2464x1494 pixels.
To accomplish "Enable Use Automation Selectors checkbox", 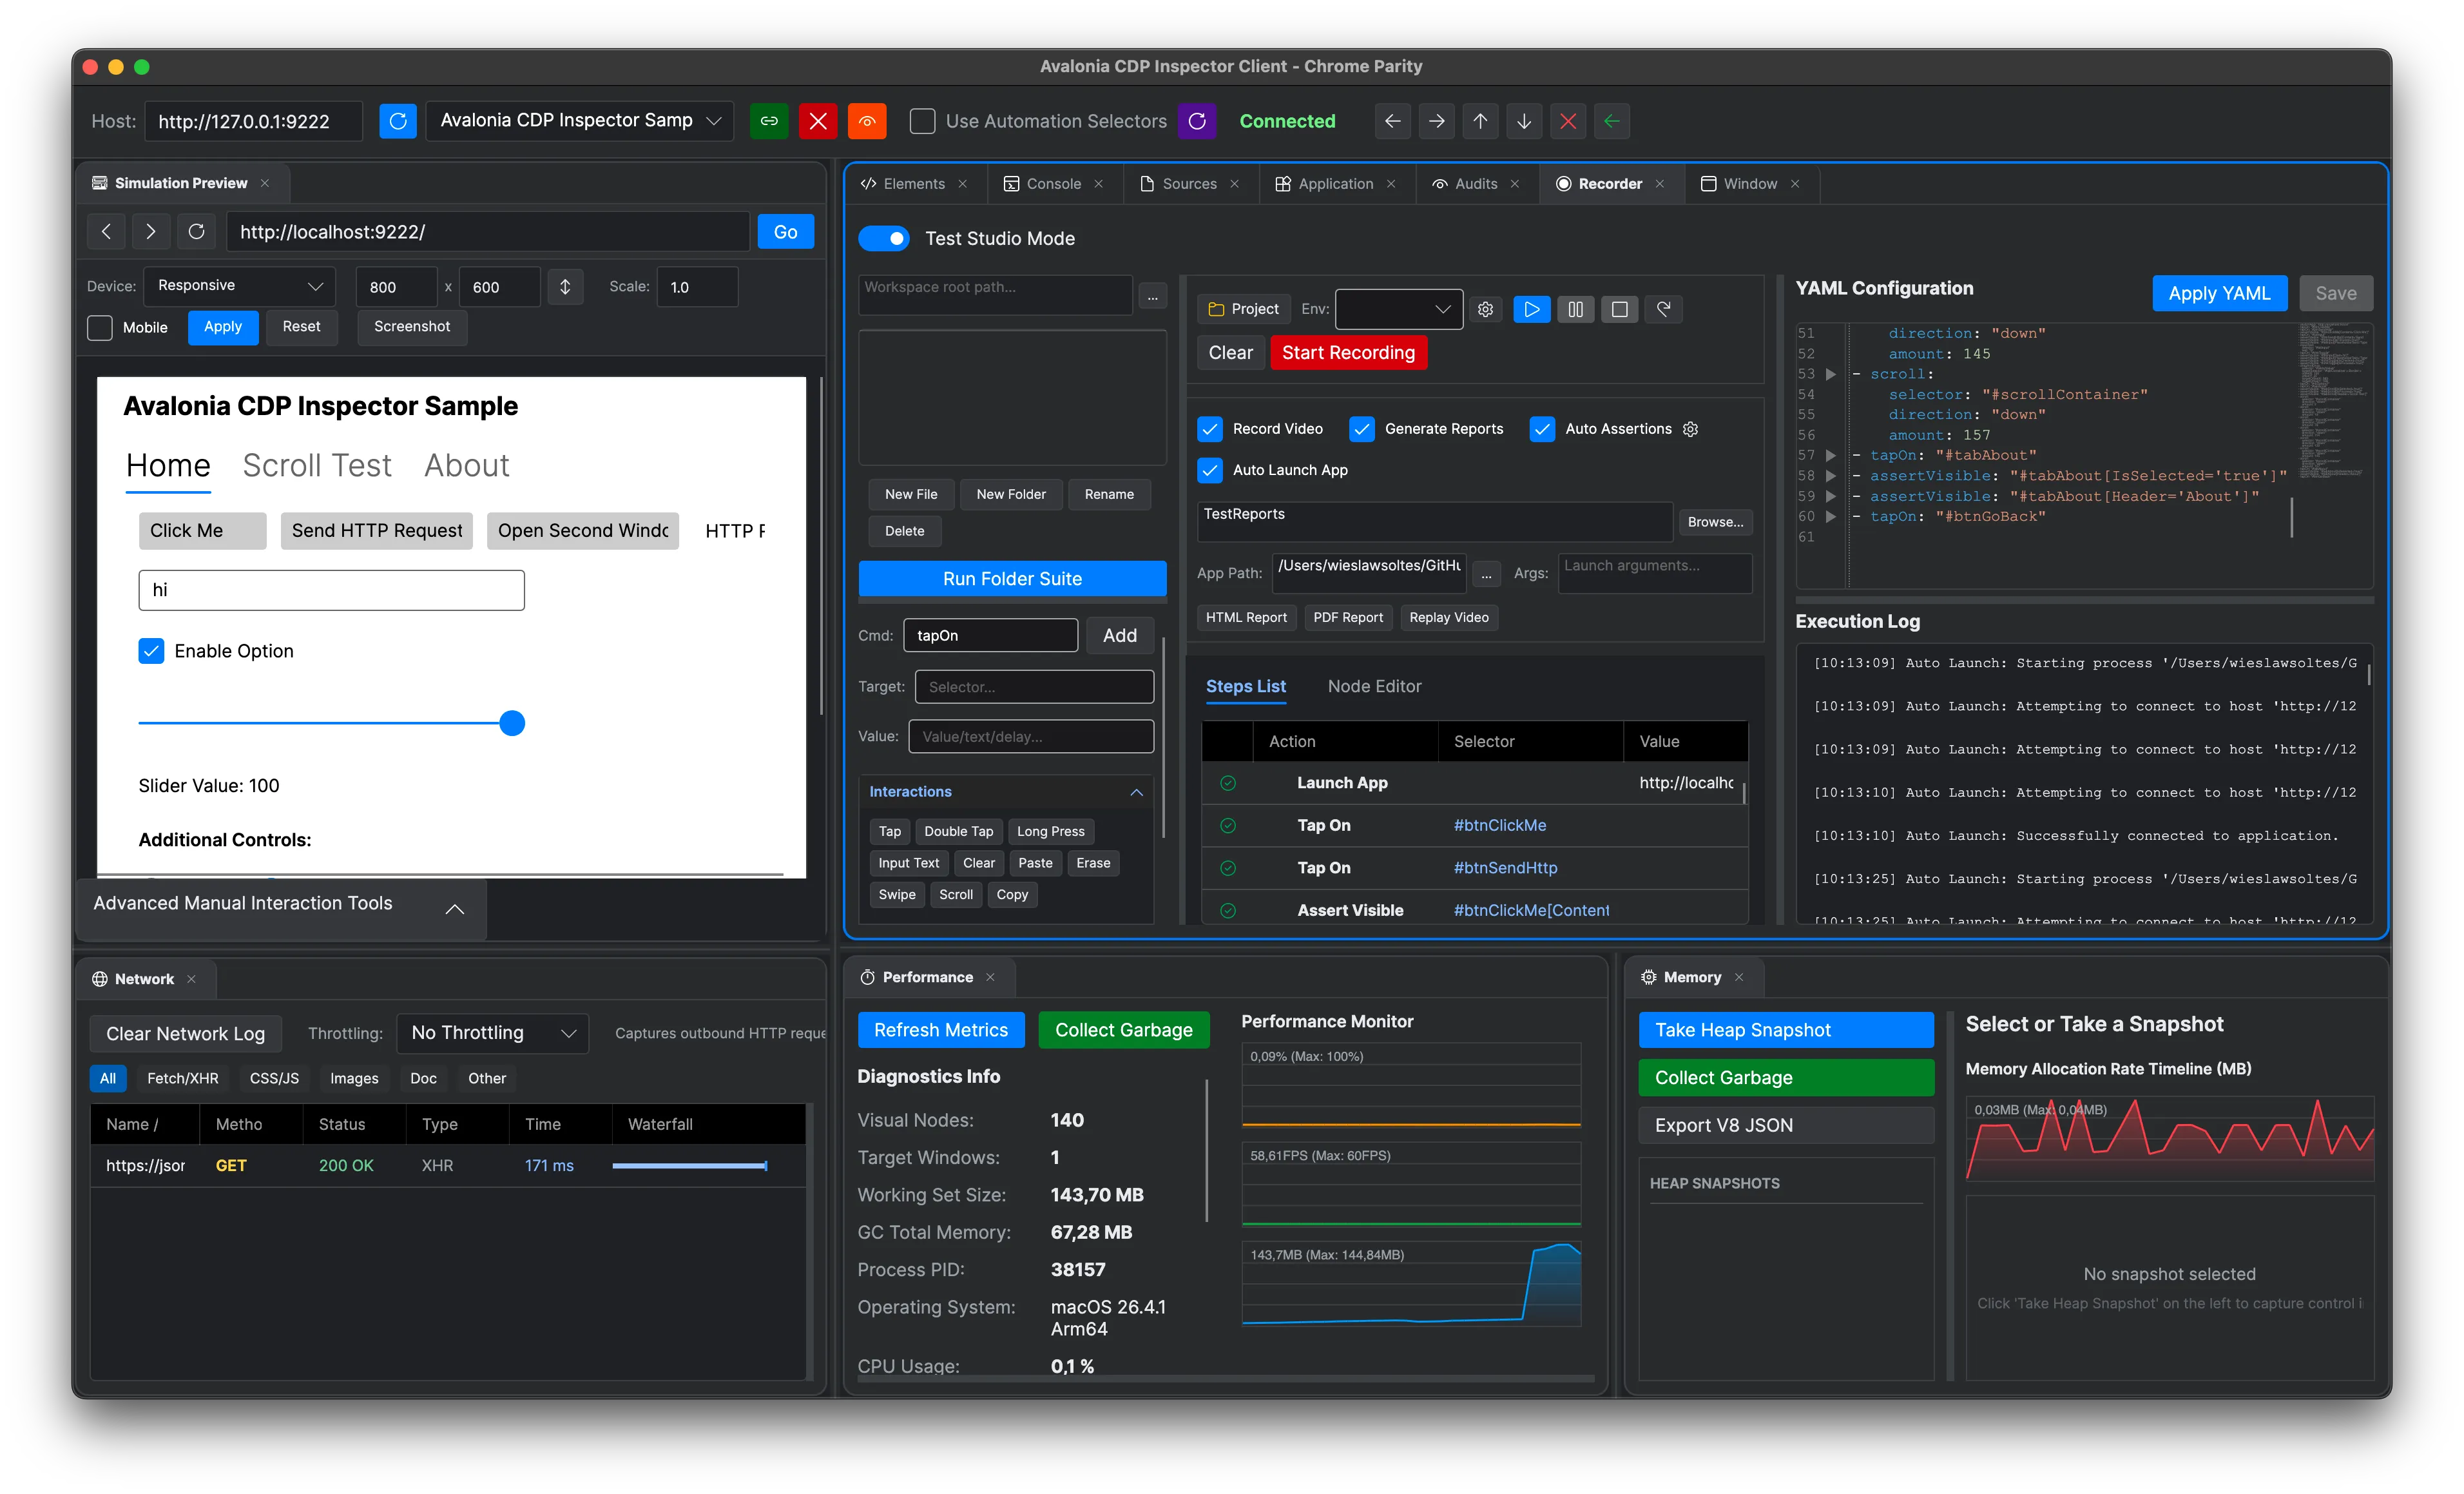I will (x=922, y=121).
